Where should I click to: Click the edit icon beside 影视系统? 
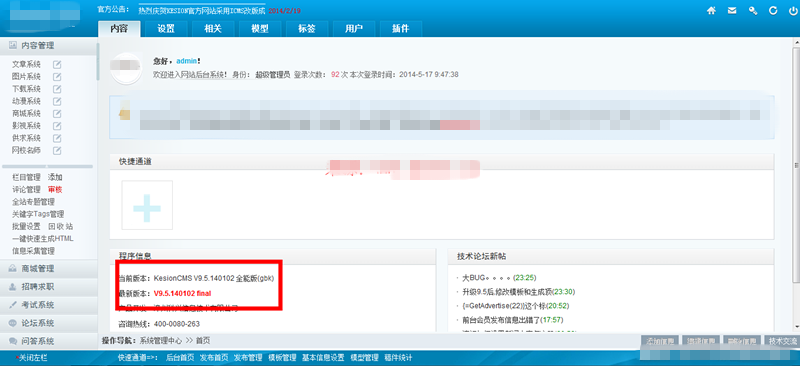click(x=57, y=126)
